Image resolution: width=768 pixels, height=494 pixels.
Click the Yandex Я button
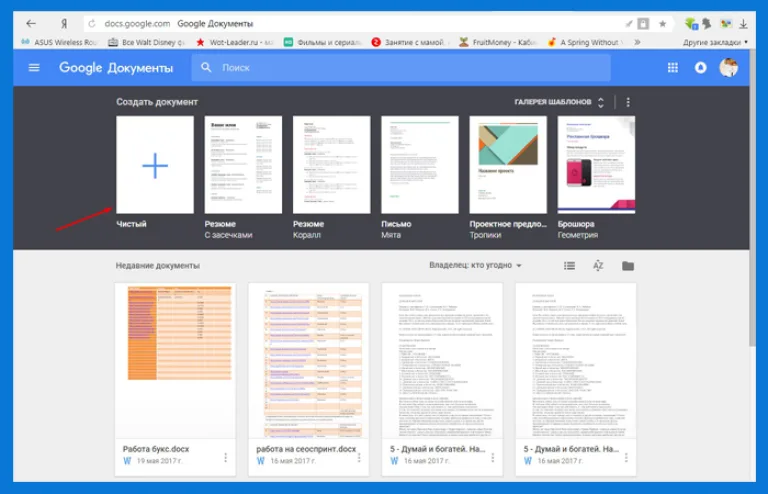[x=64, y=24]
